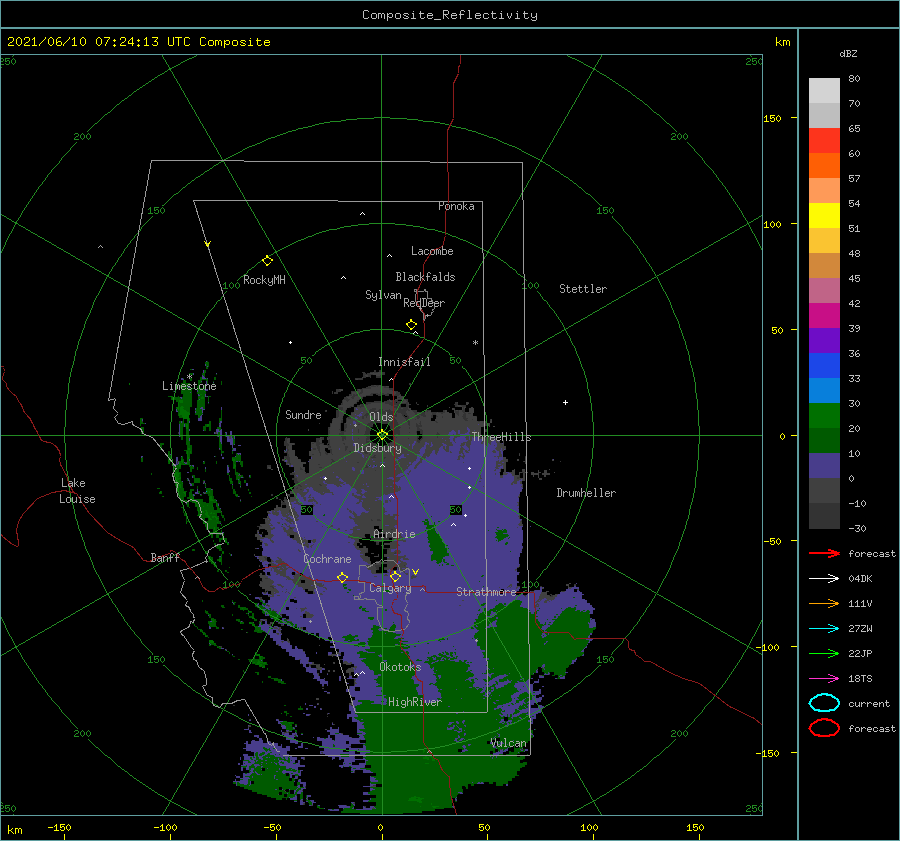Click the 04DK legend label
Image resolution: width=900 pixels, height=841 pixels.
coord(860,578)
